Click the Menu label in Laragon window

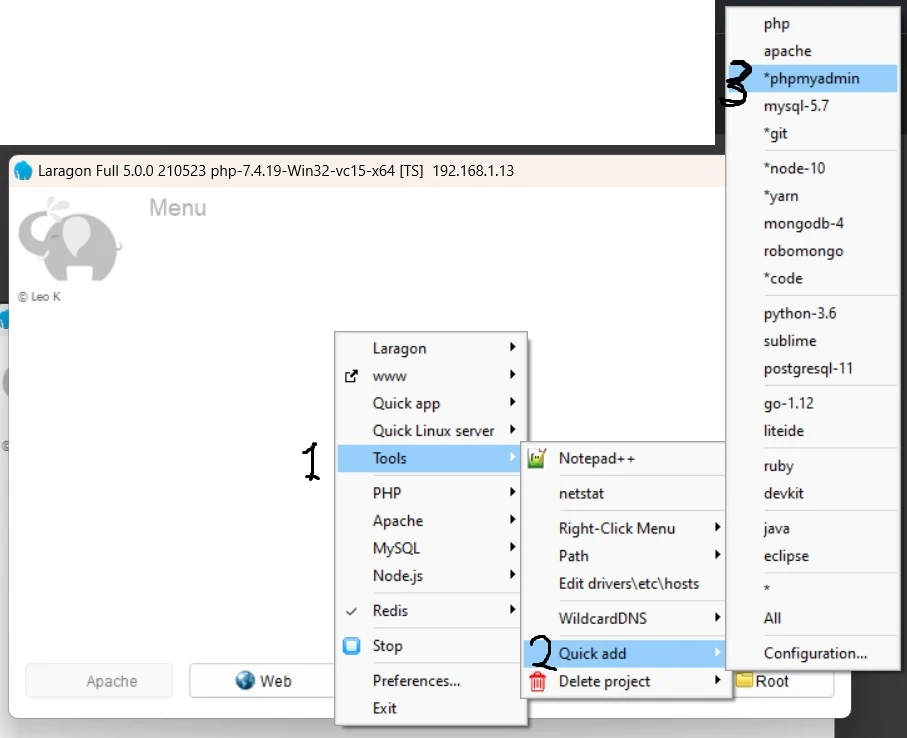(178, 208)
